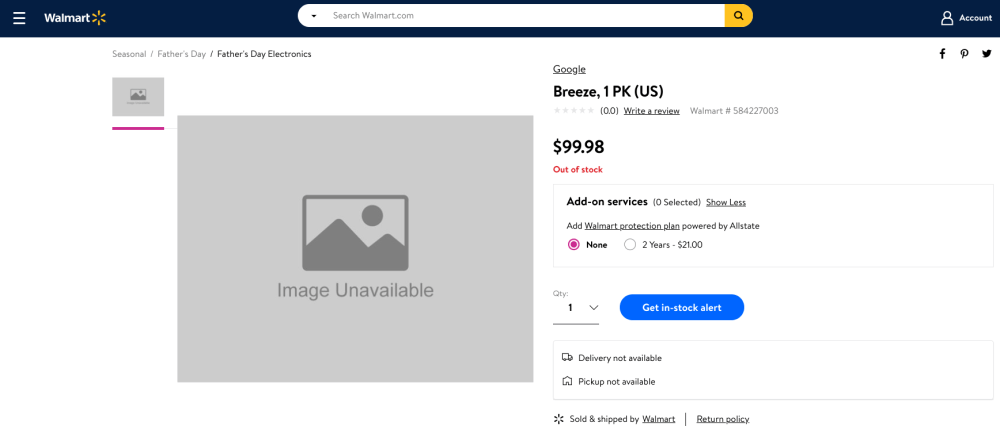The height and width of the screenshot is (434, 1000).
Task: Select the product image thumbnail
Action: click(x=138, y=97)
